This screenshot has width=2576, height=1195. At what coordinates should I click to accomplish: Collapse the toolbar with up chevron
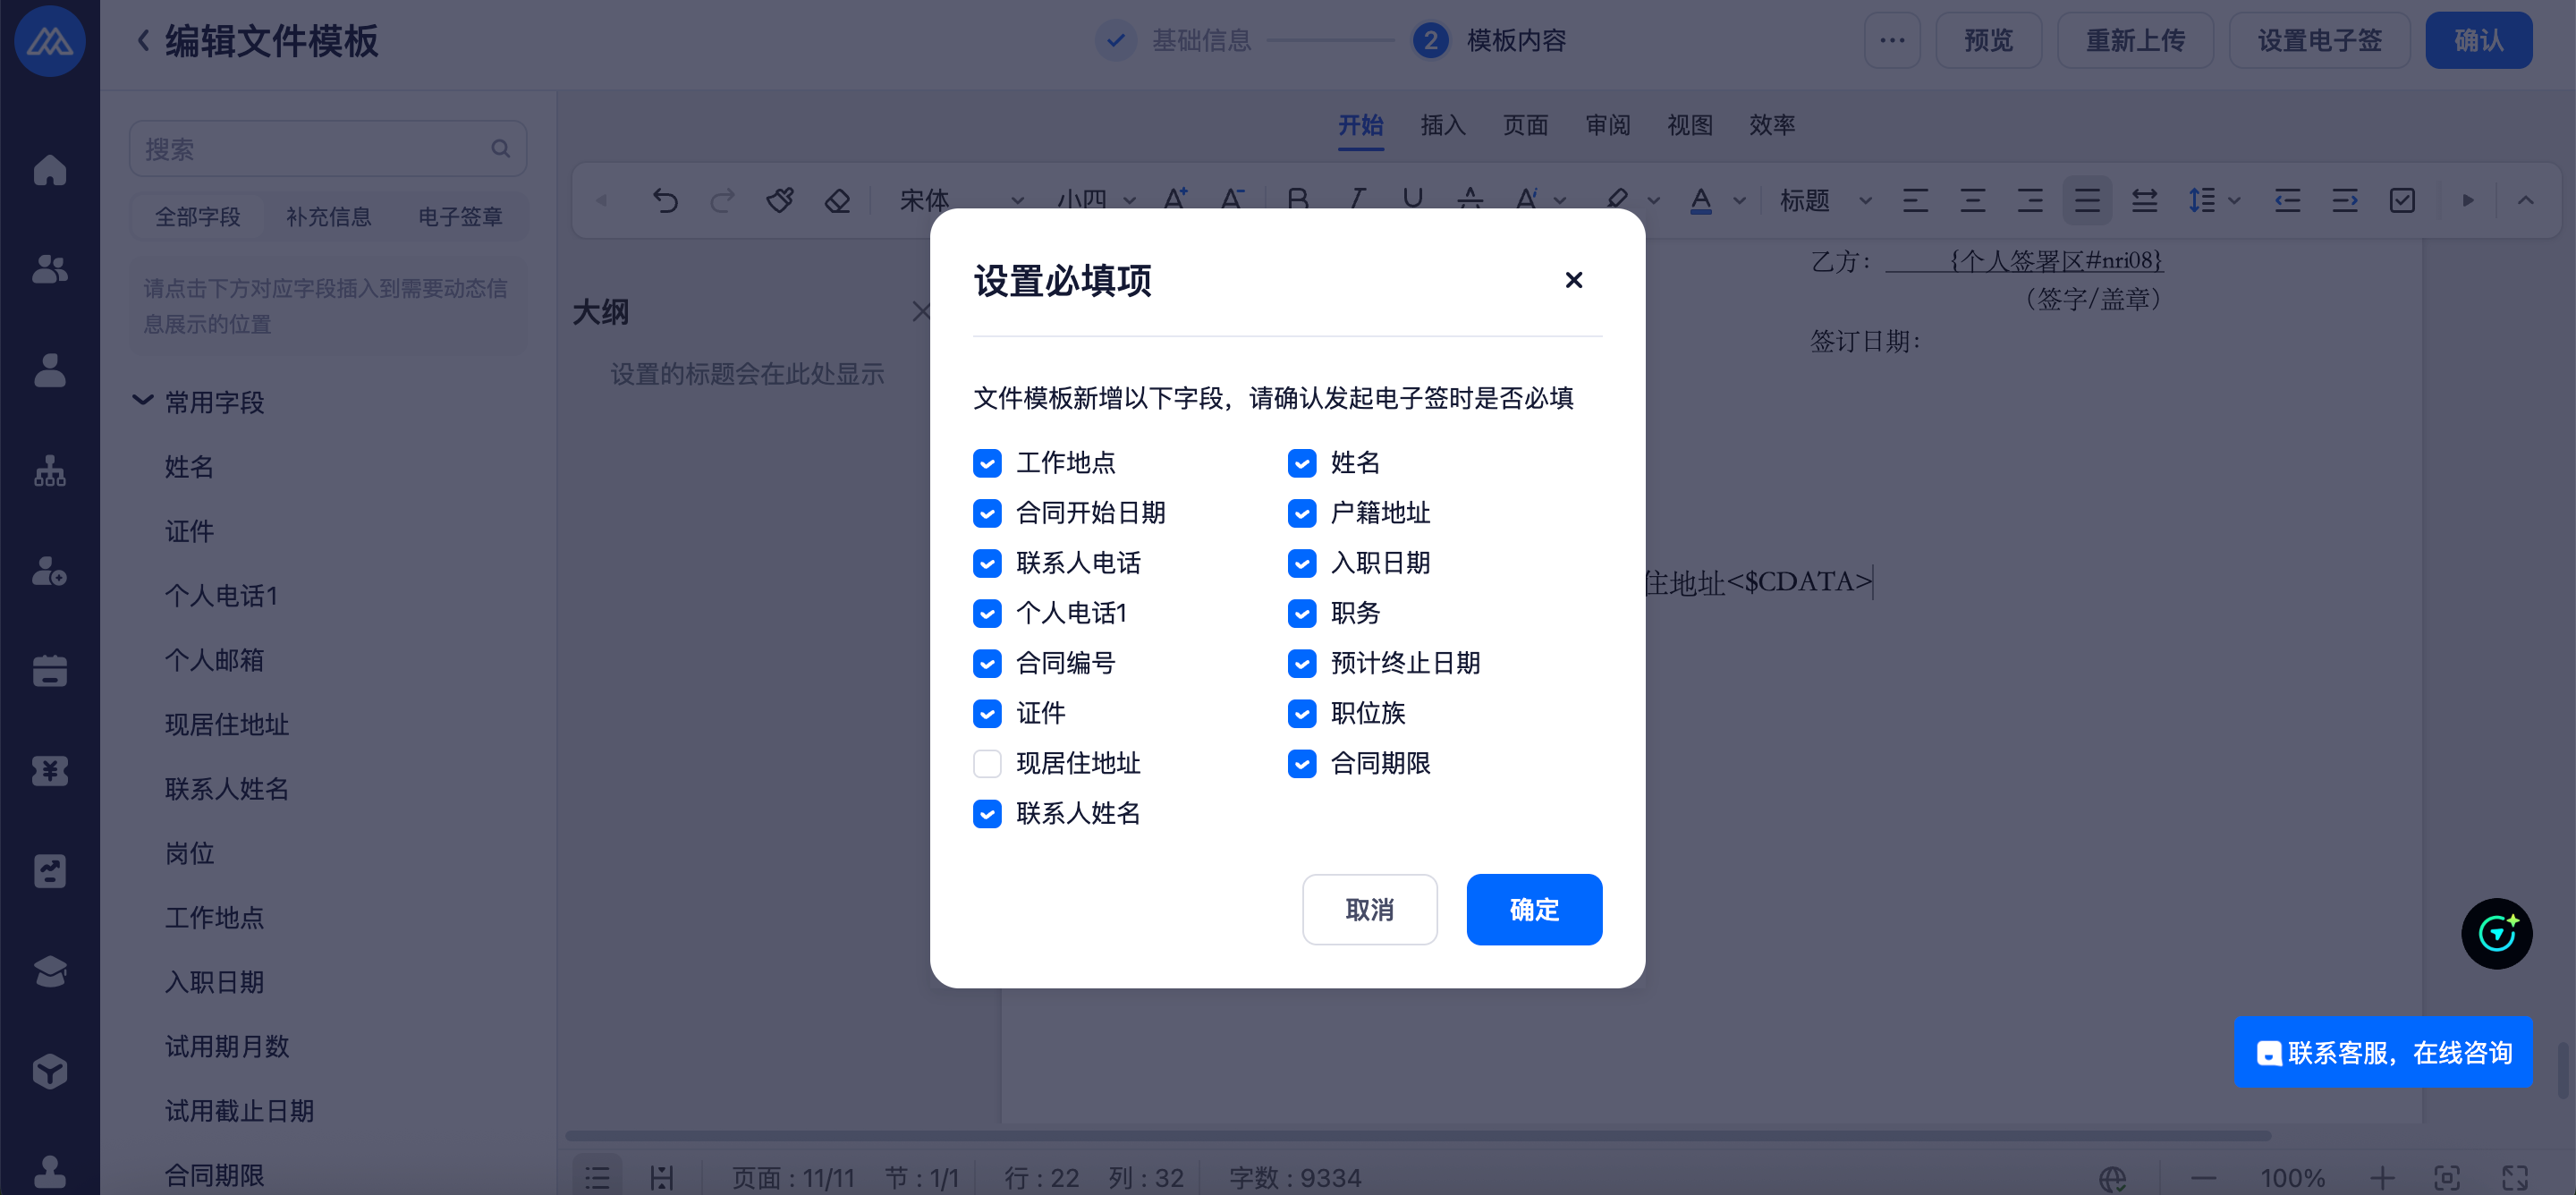coord(2525,201)
